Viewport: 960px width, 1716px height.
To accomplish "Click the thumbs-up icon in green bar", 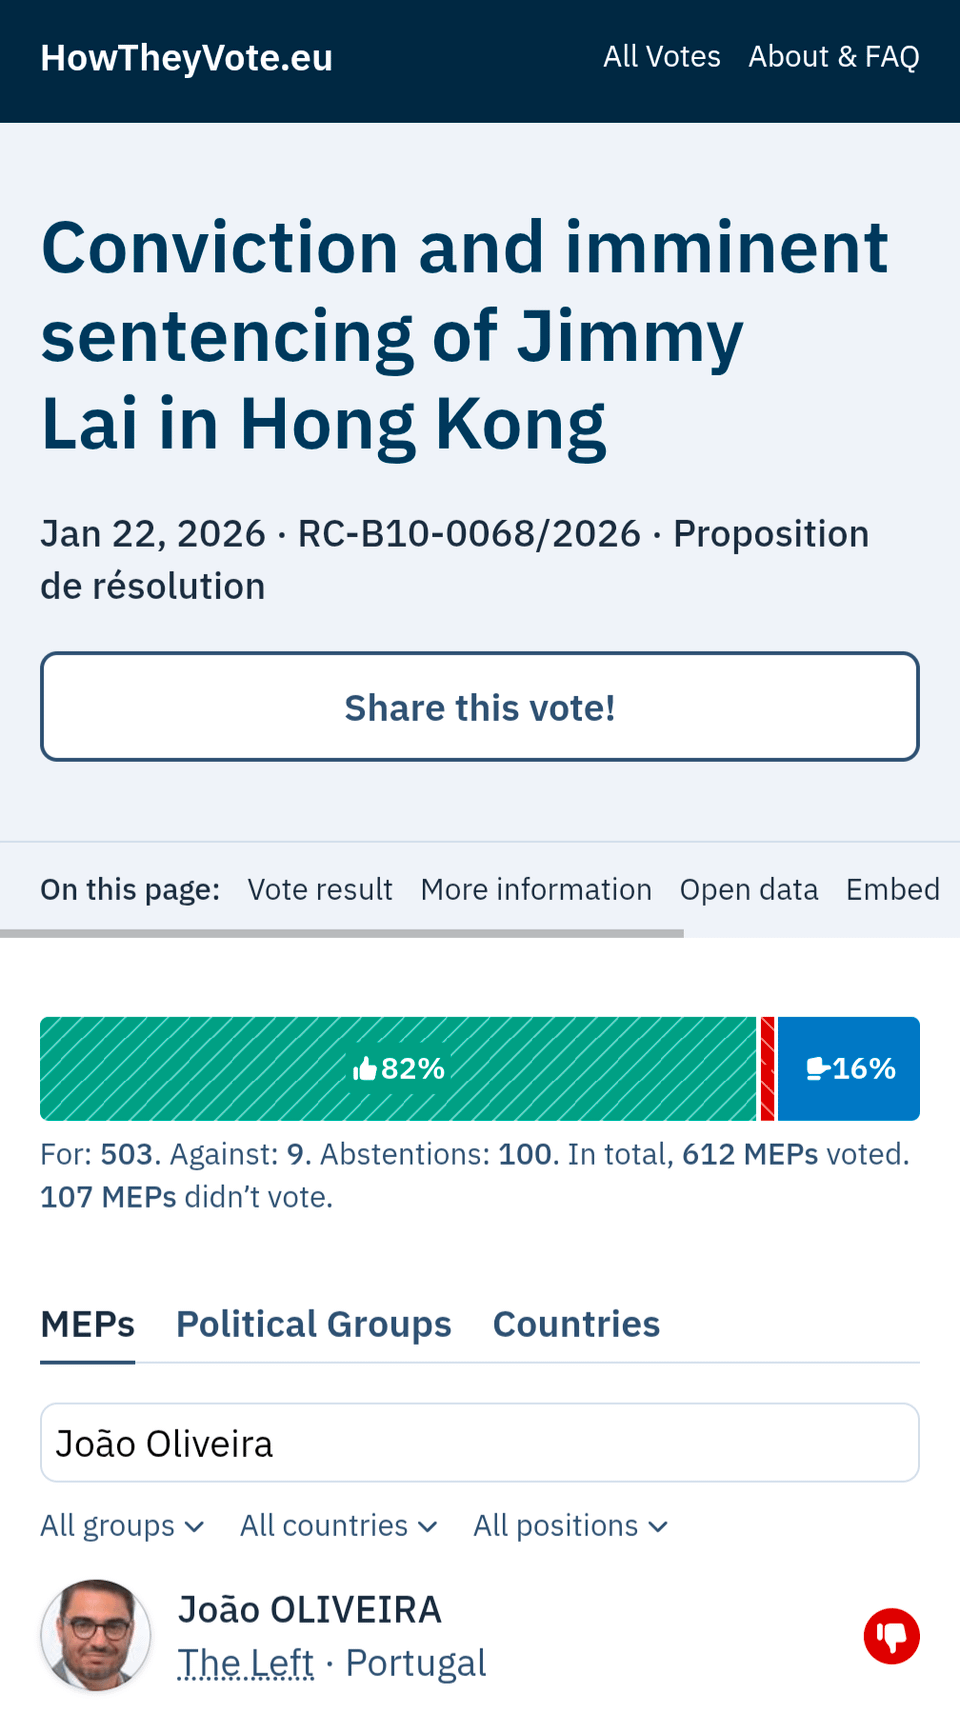I will pos(365,1069).
